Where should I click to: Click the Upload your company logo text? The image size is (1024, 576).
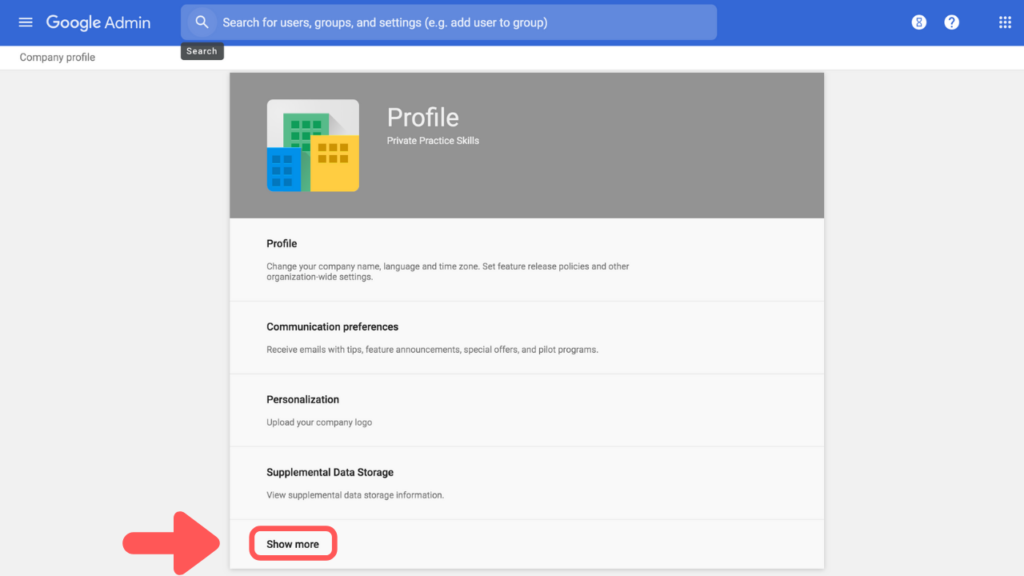tap(317, 421)
